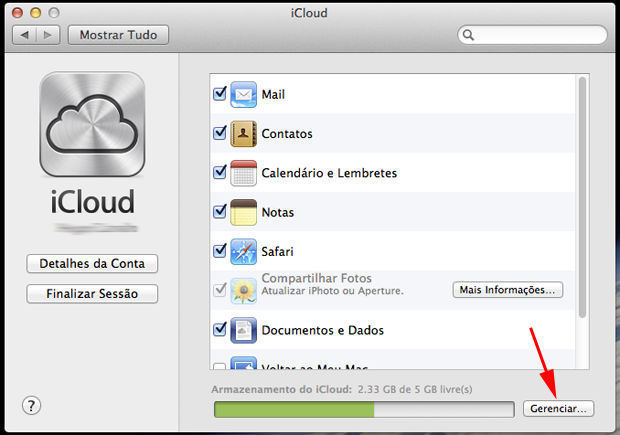The width and height of the screenshot is (620, 435).
Task: Click the Documentos e Dados label
Action: 323,330
